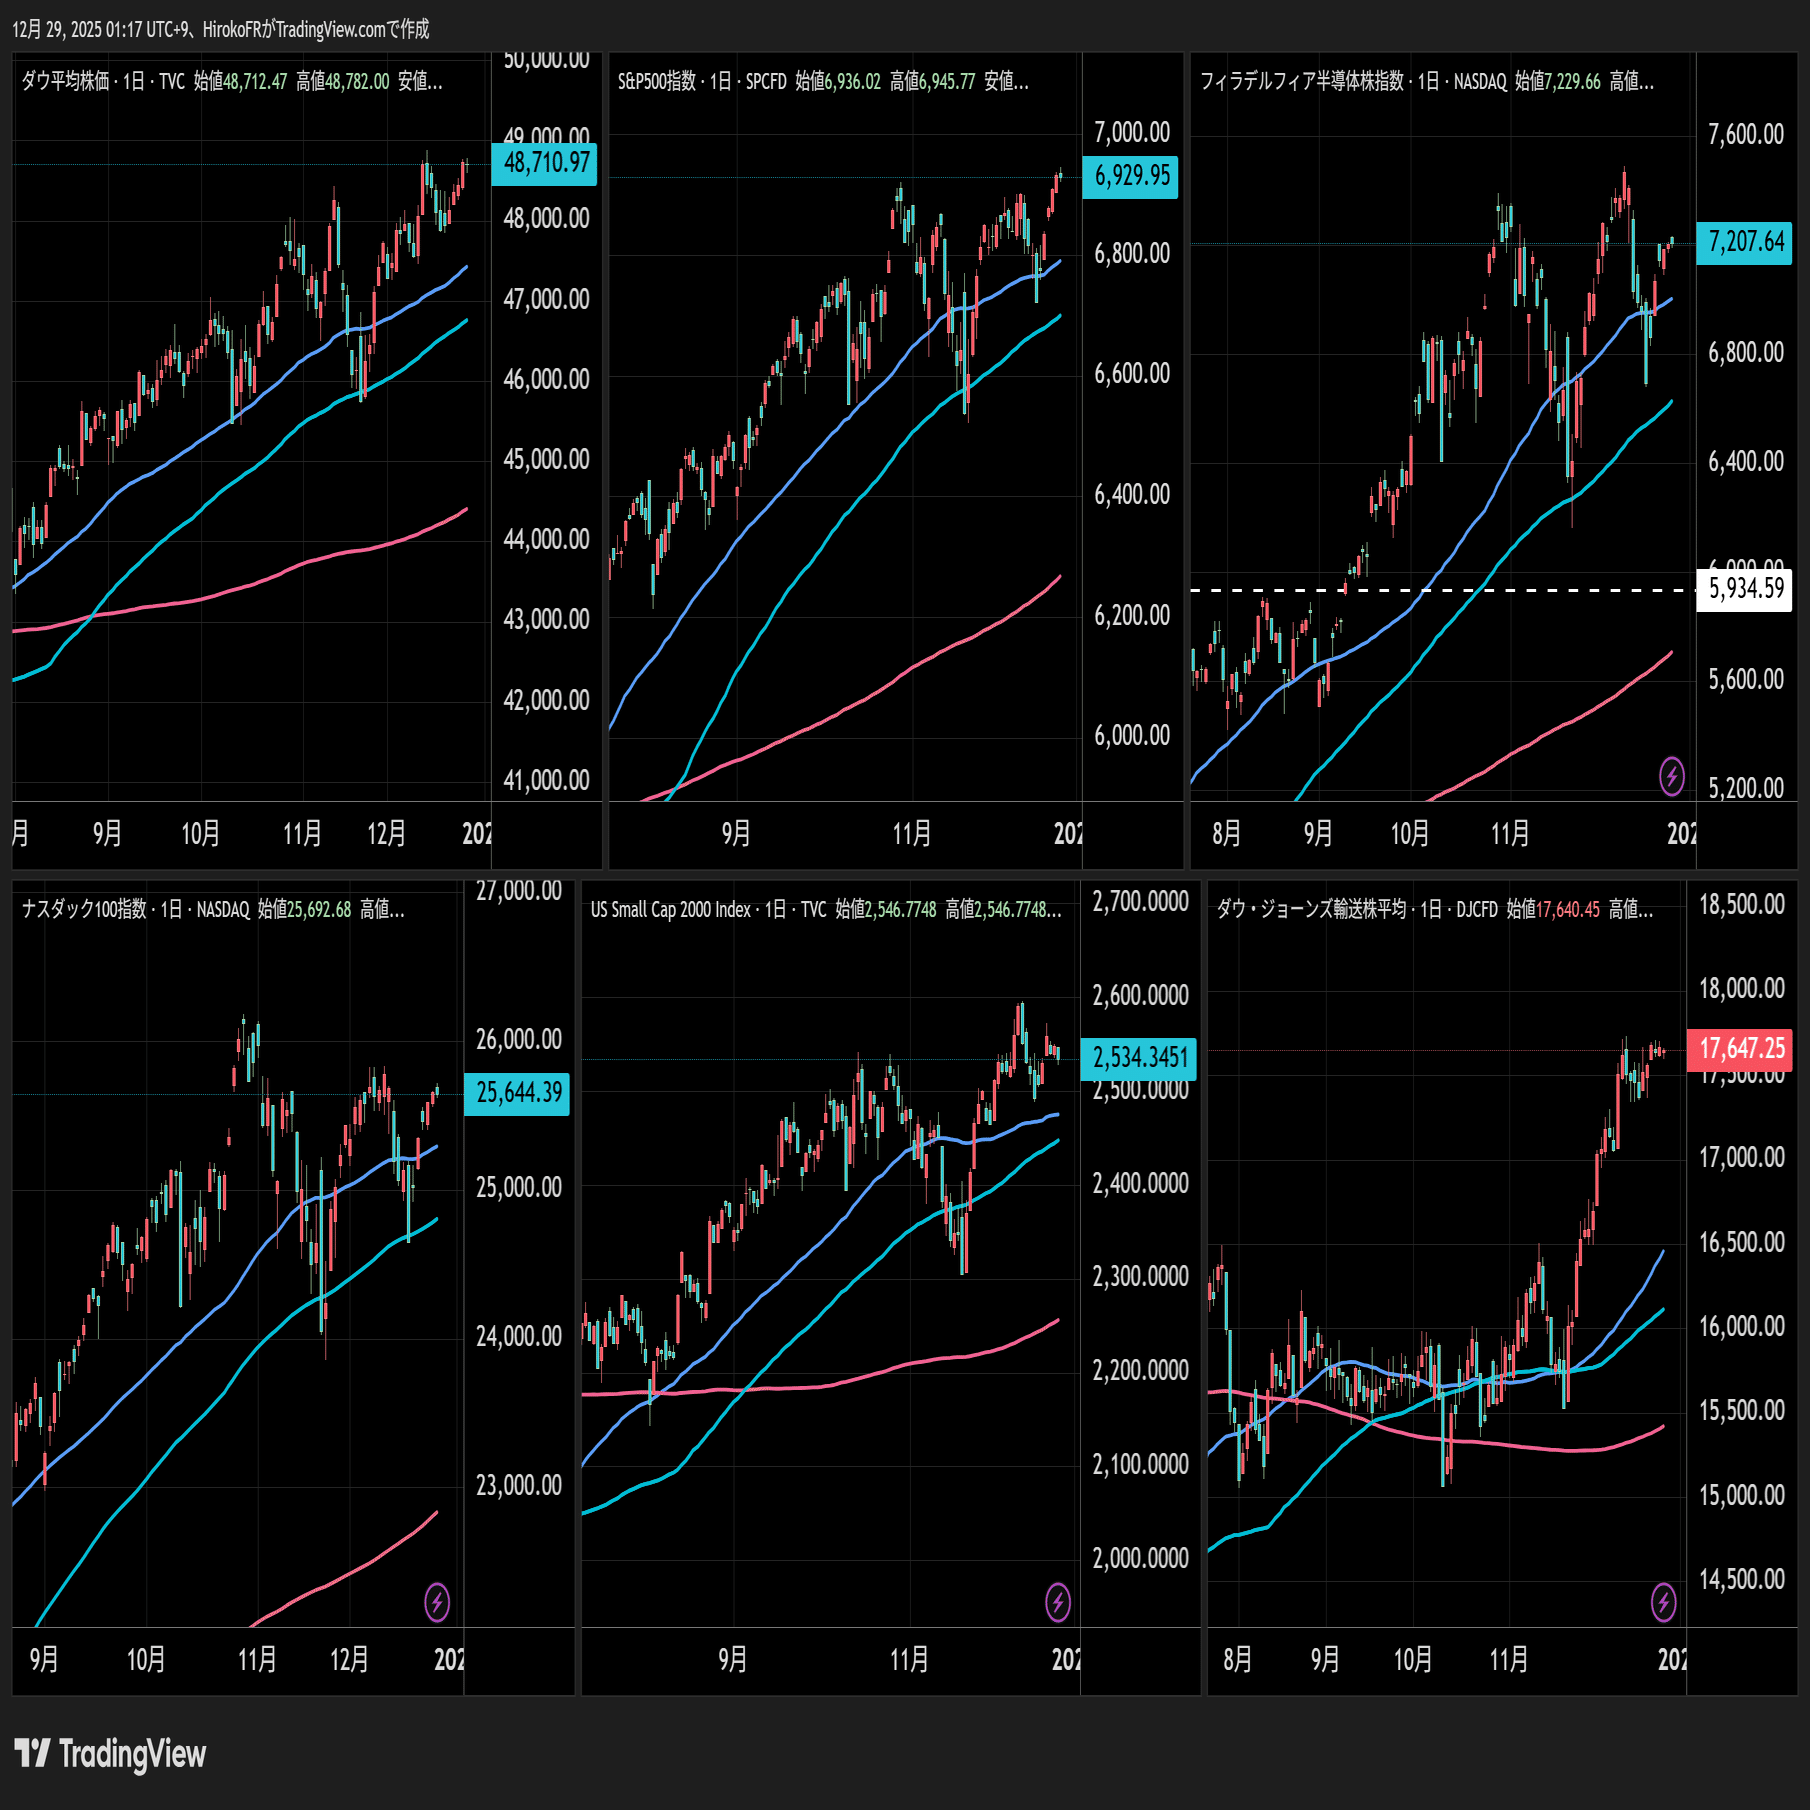Screen dimensions: 1810x1810
Task: Click 5,600.00 on the semiconductor price scale
Action: [x=1746, y=679]
